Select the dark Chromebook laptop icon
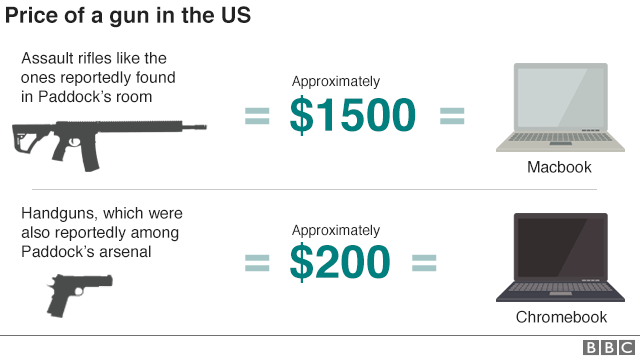 [x=560, y=258]
